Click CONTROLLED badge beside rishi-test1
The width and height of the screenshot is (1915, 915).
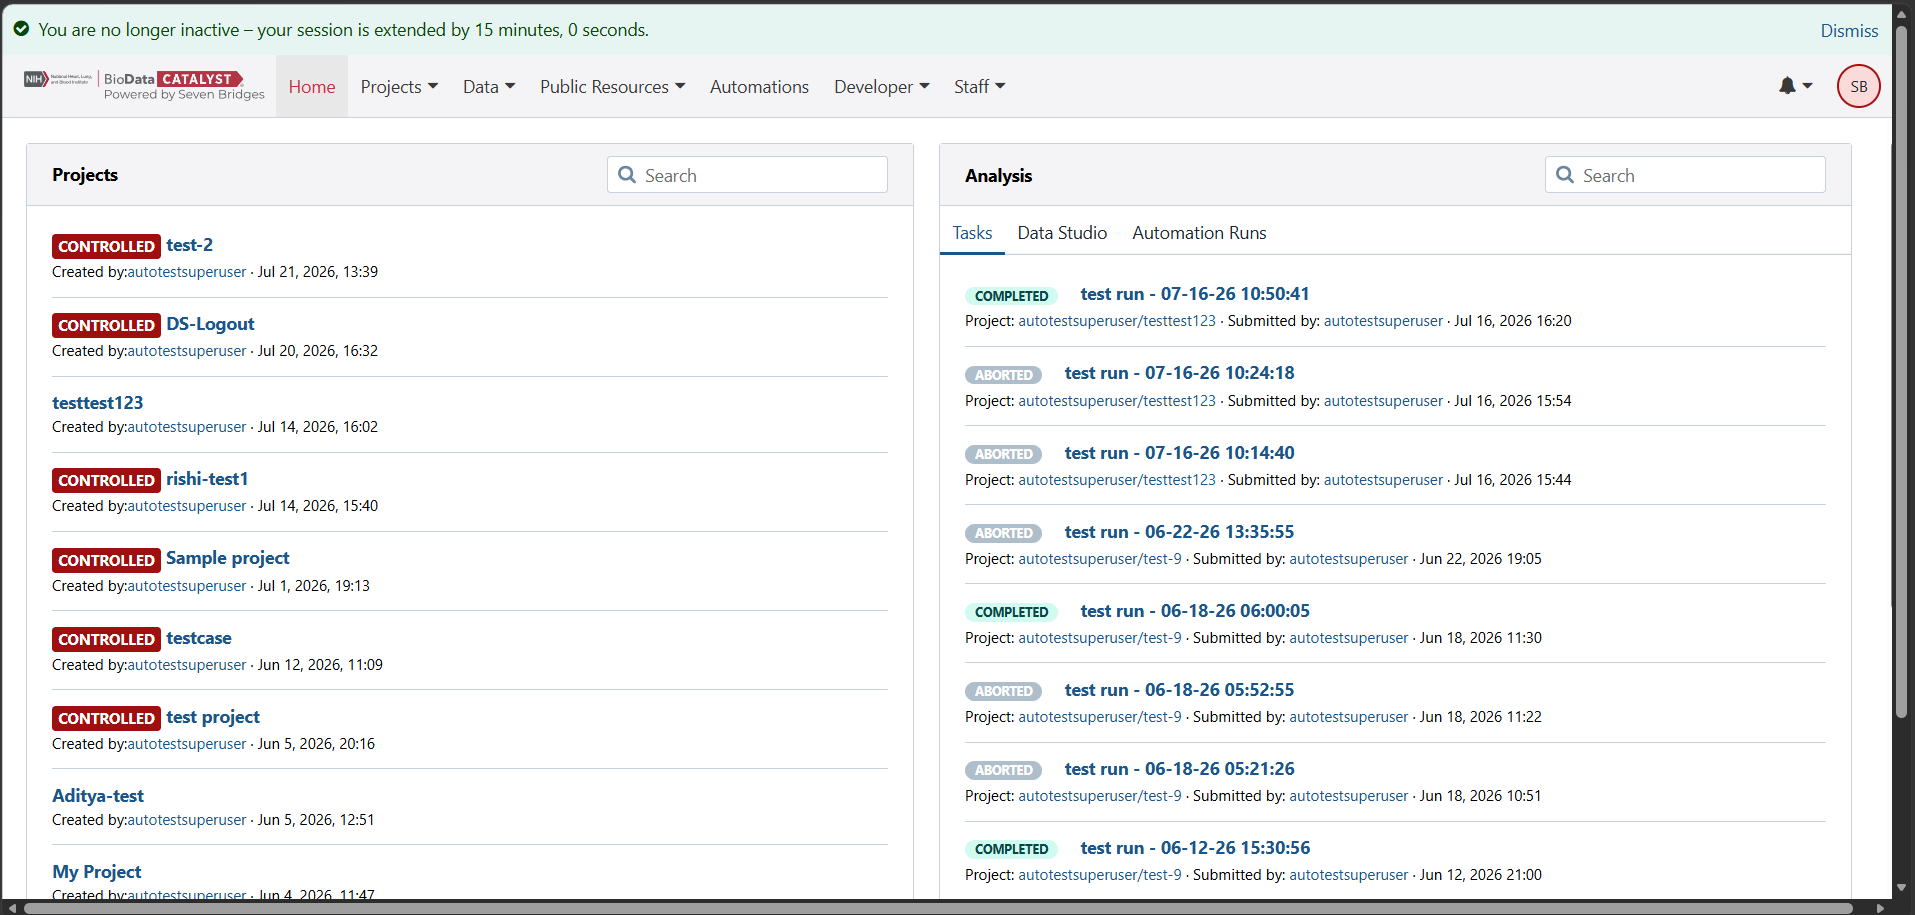[x=106, y=480]
